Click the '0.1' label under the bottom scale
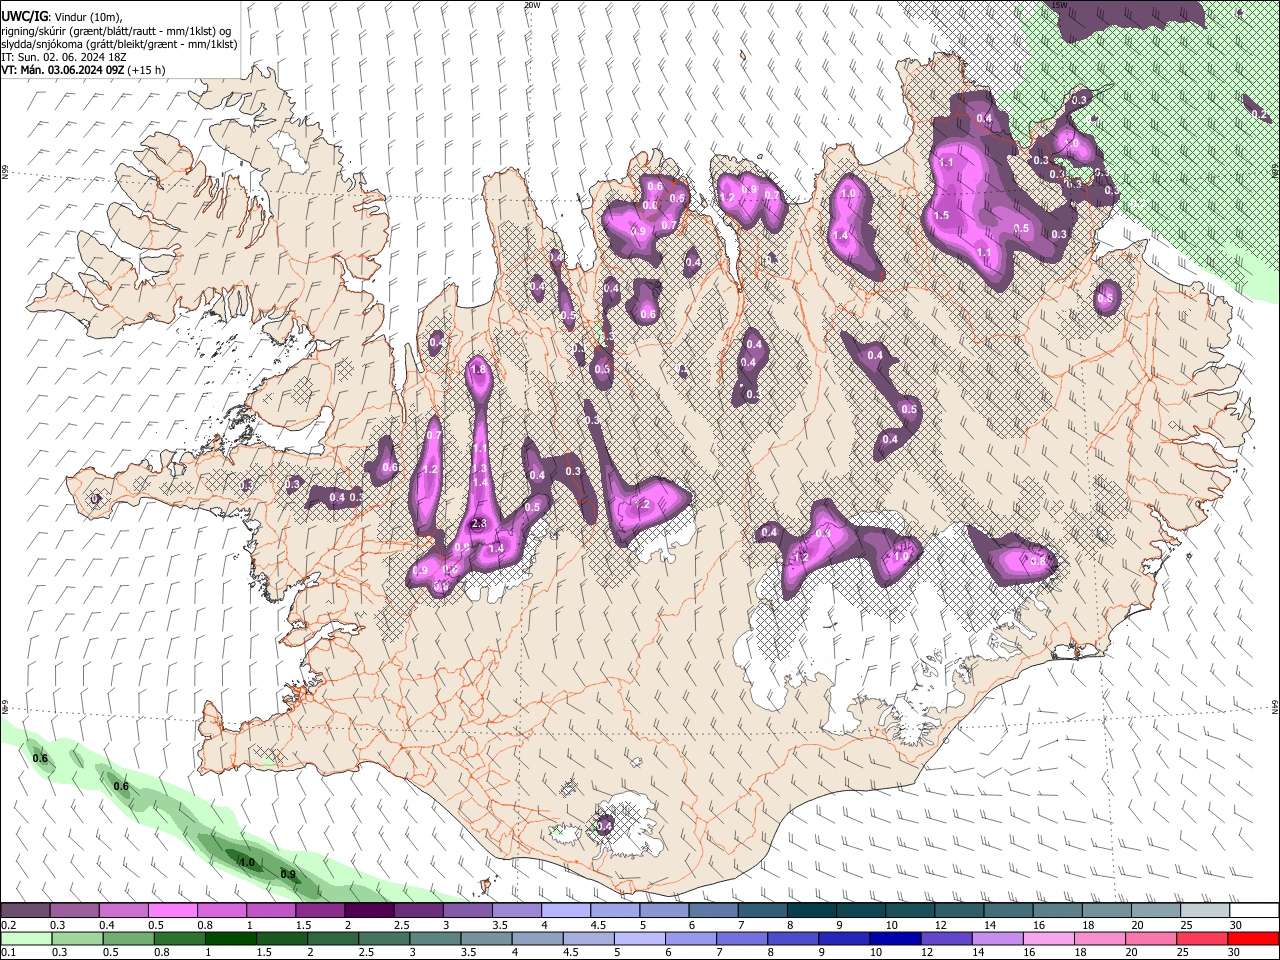 coord(8,952)
